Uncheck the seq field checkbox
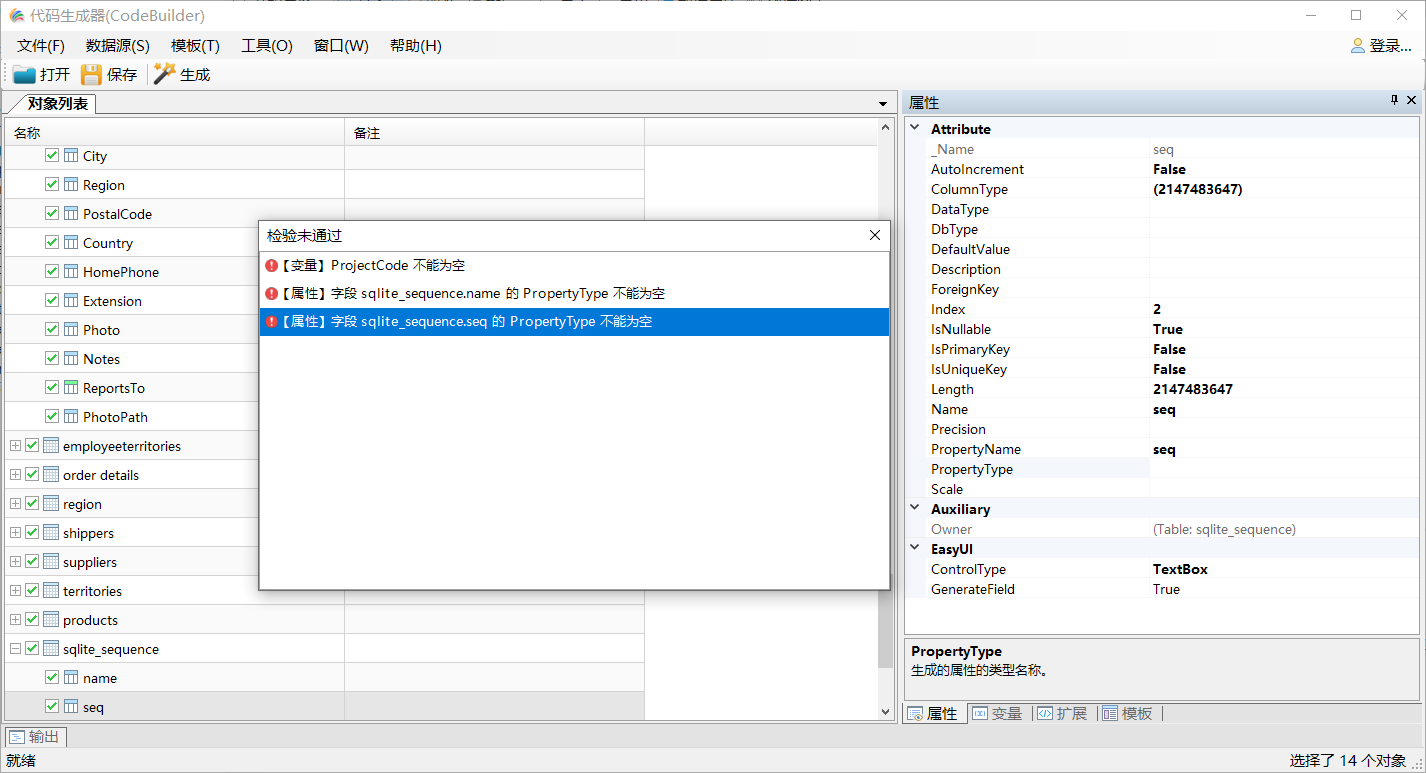 coord(52,707)
